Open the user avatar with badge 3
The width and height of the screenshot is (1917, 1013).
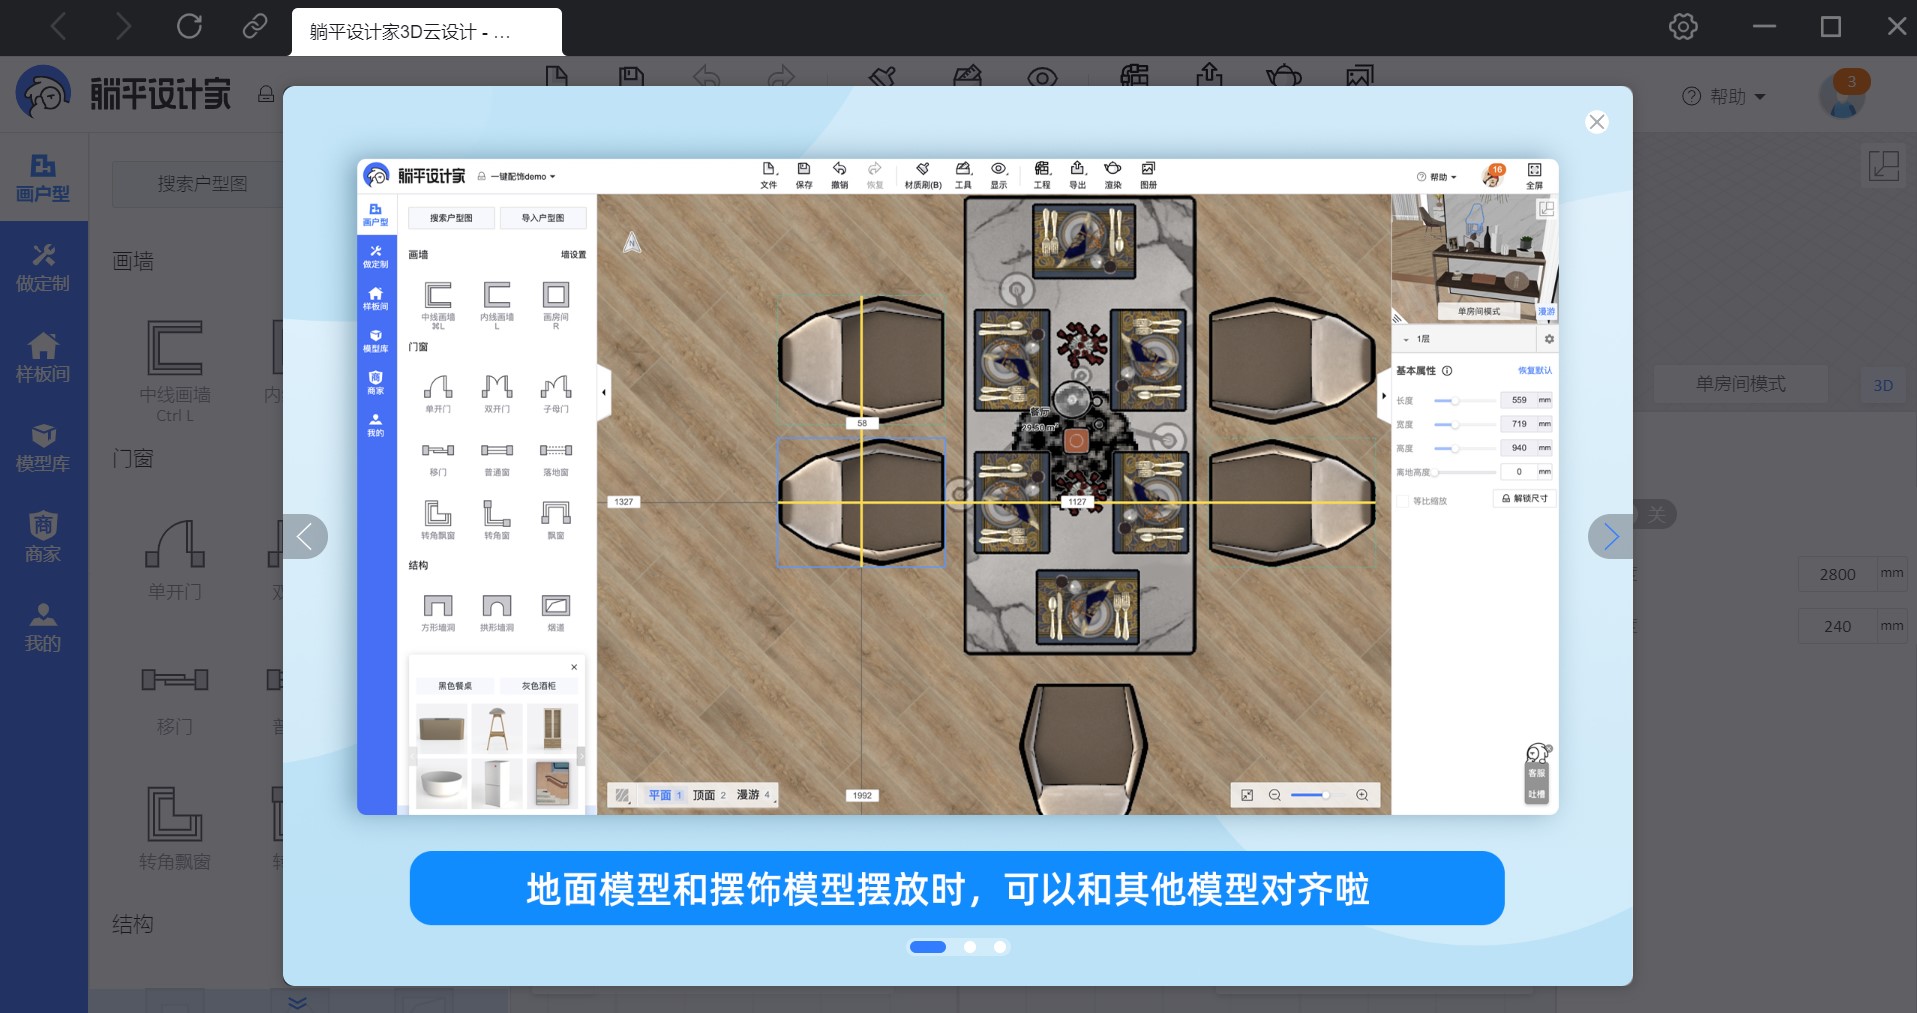(1842, 95)
